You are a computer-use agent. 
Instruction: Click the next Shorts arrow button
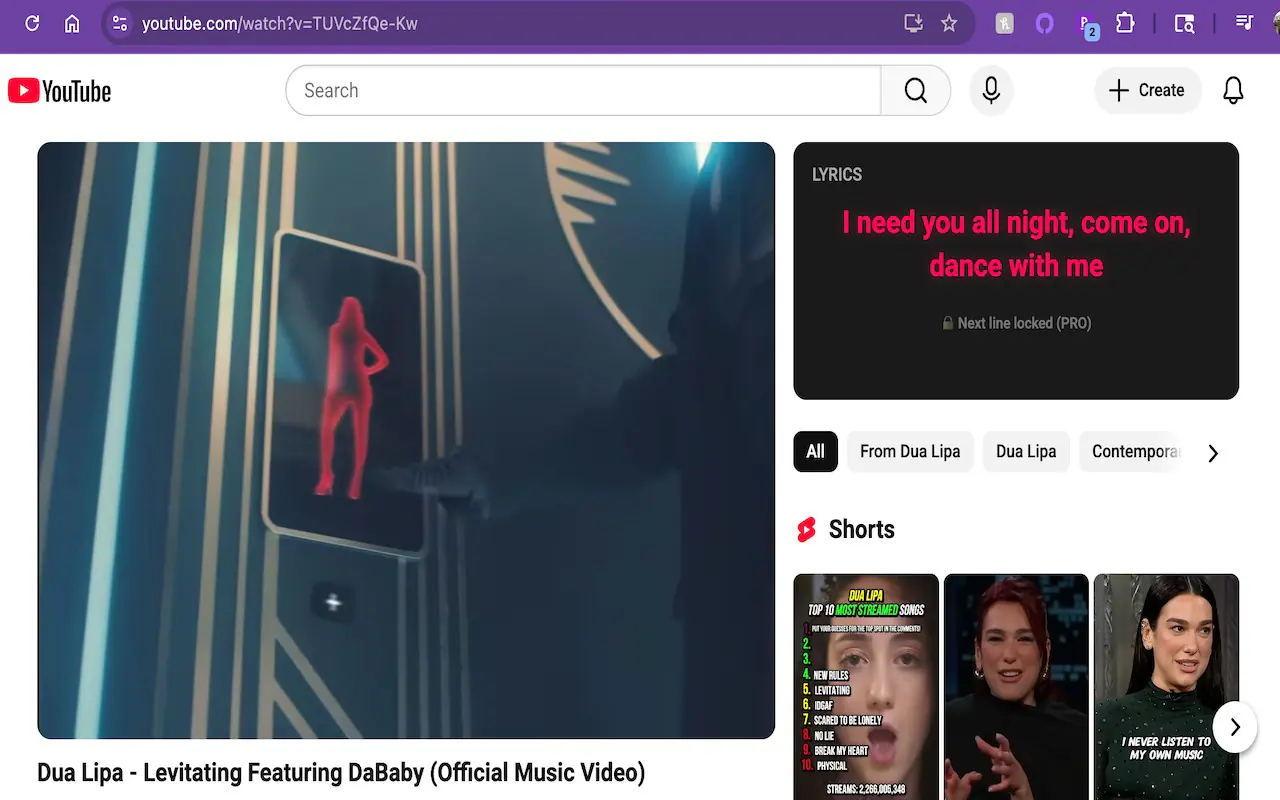tap(1235, 727)
